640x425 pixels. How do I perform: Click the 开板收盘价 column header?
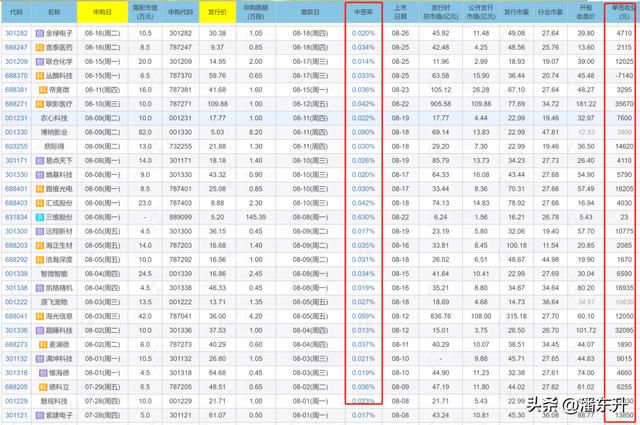(x=586, y=12)
